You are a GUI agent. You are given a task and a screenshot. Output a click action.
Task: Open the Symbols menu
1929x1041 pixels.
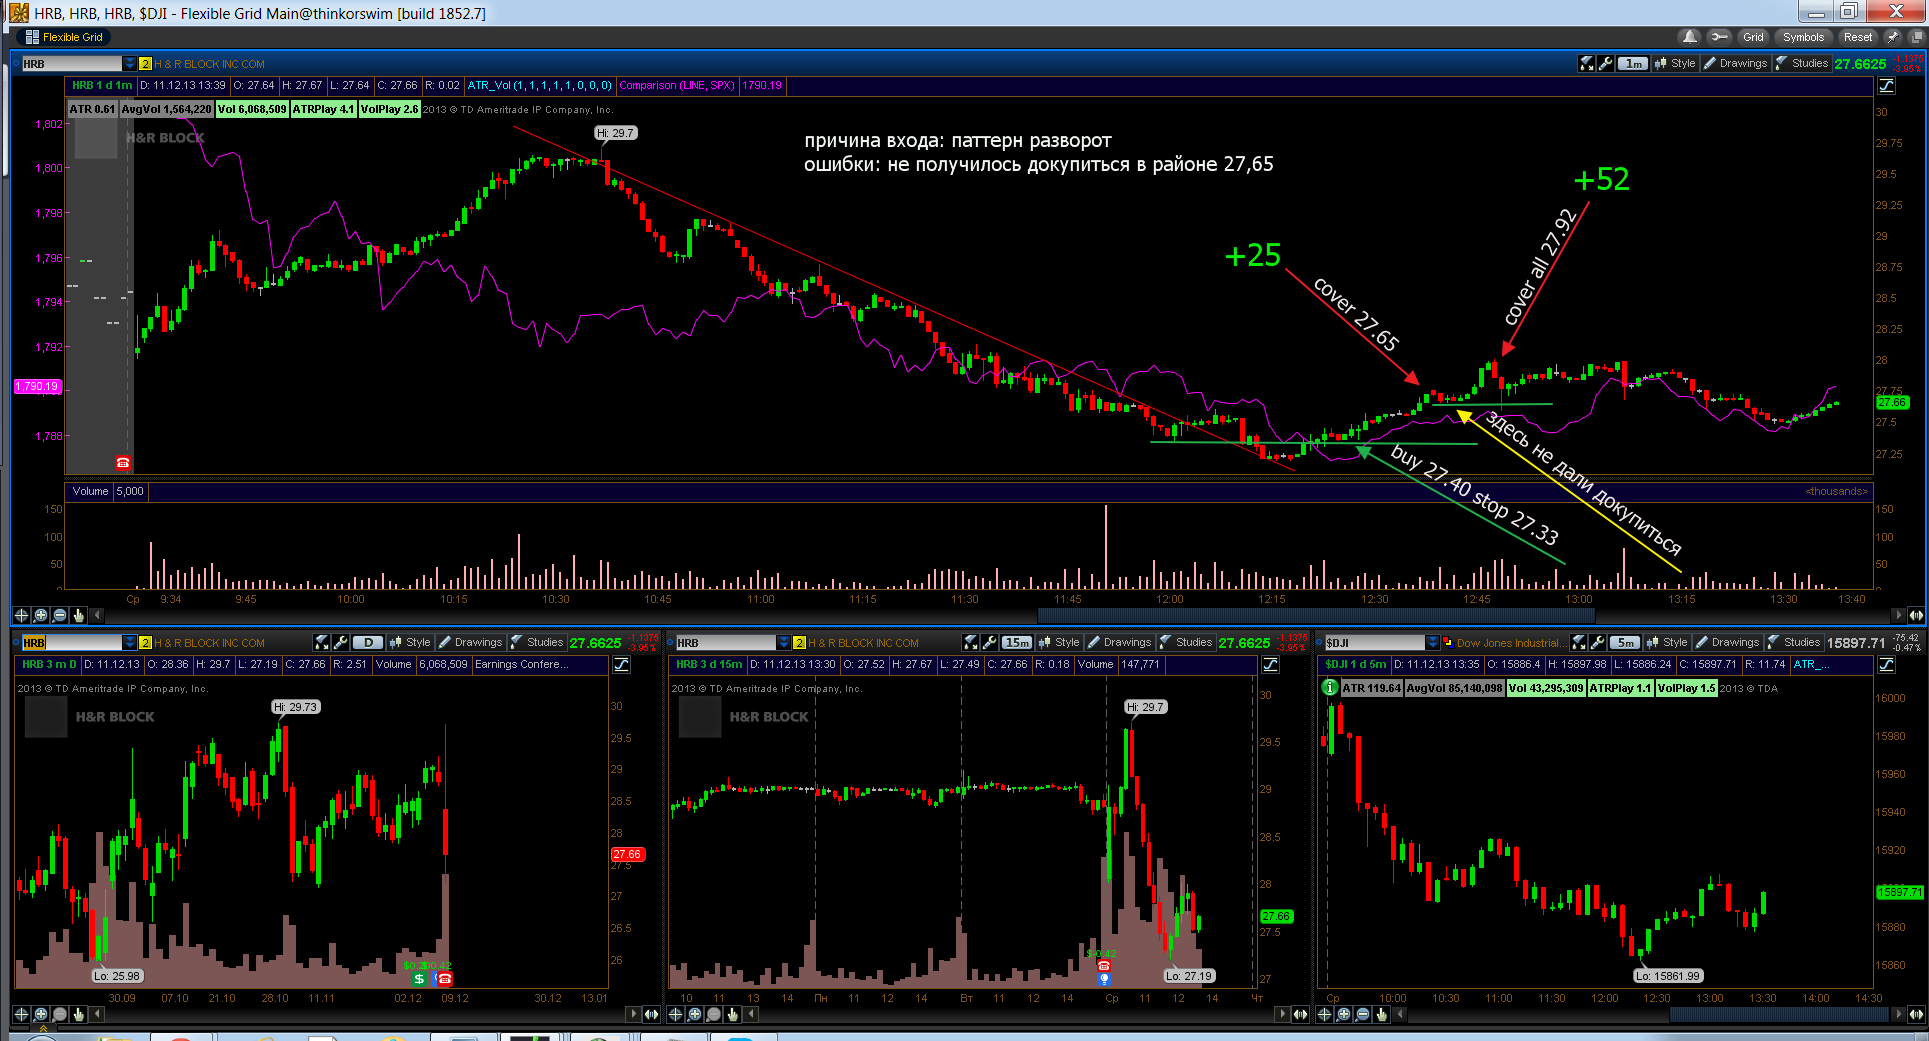[x=1803, y=37]
